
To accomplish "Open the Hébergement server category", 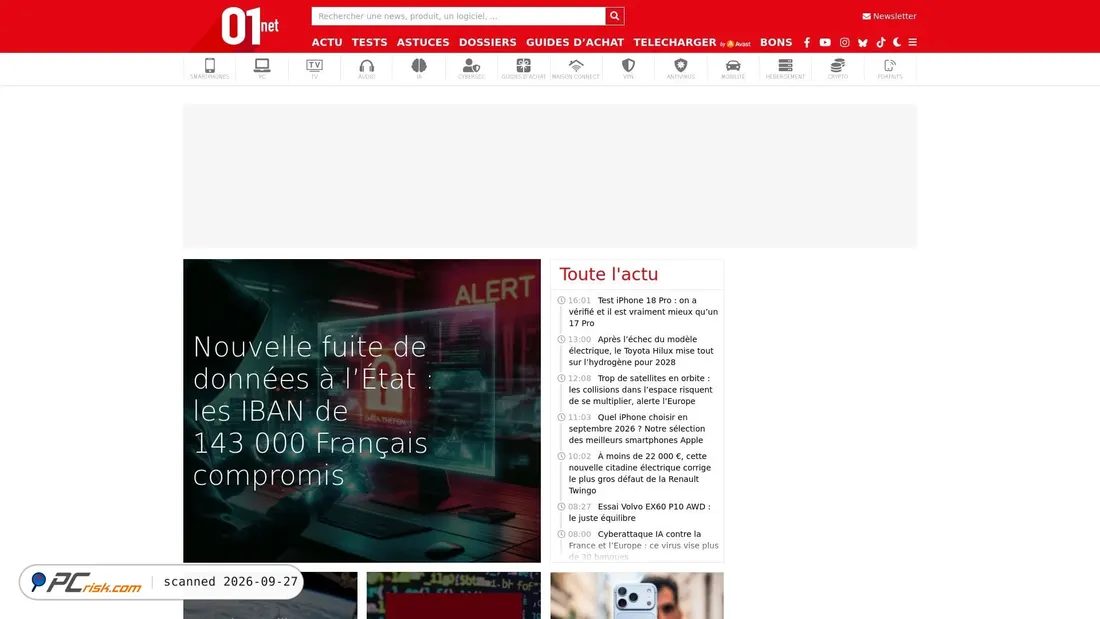I will [785, 69].
